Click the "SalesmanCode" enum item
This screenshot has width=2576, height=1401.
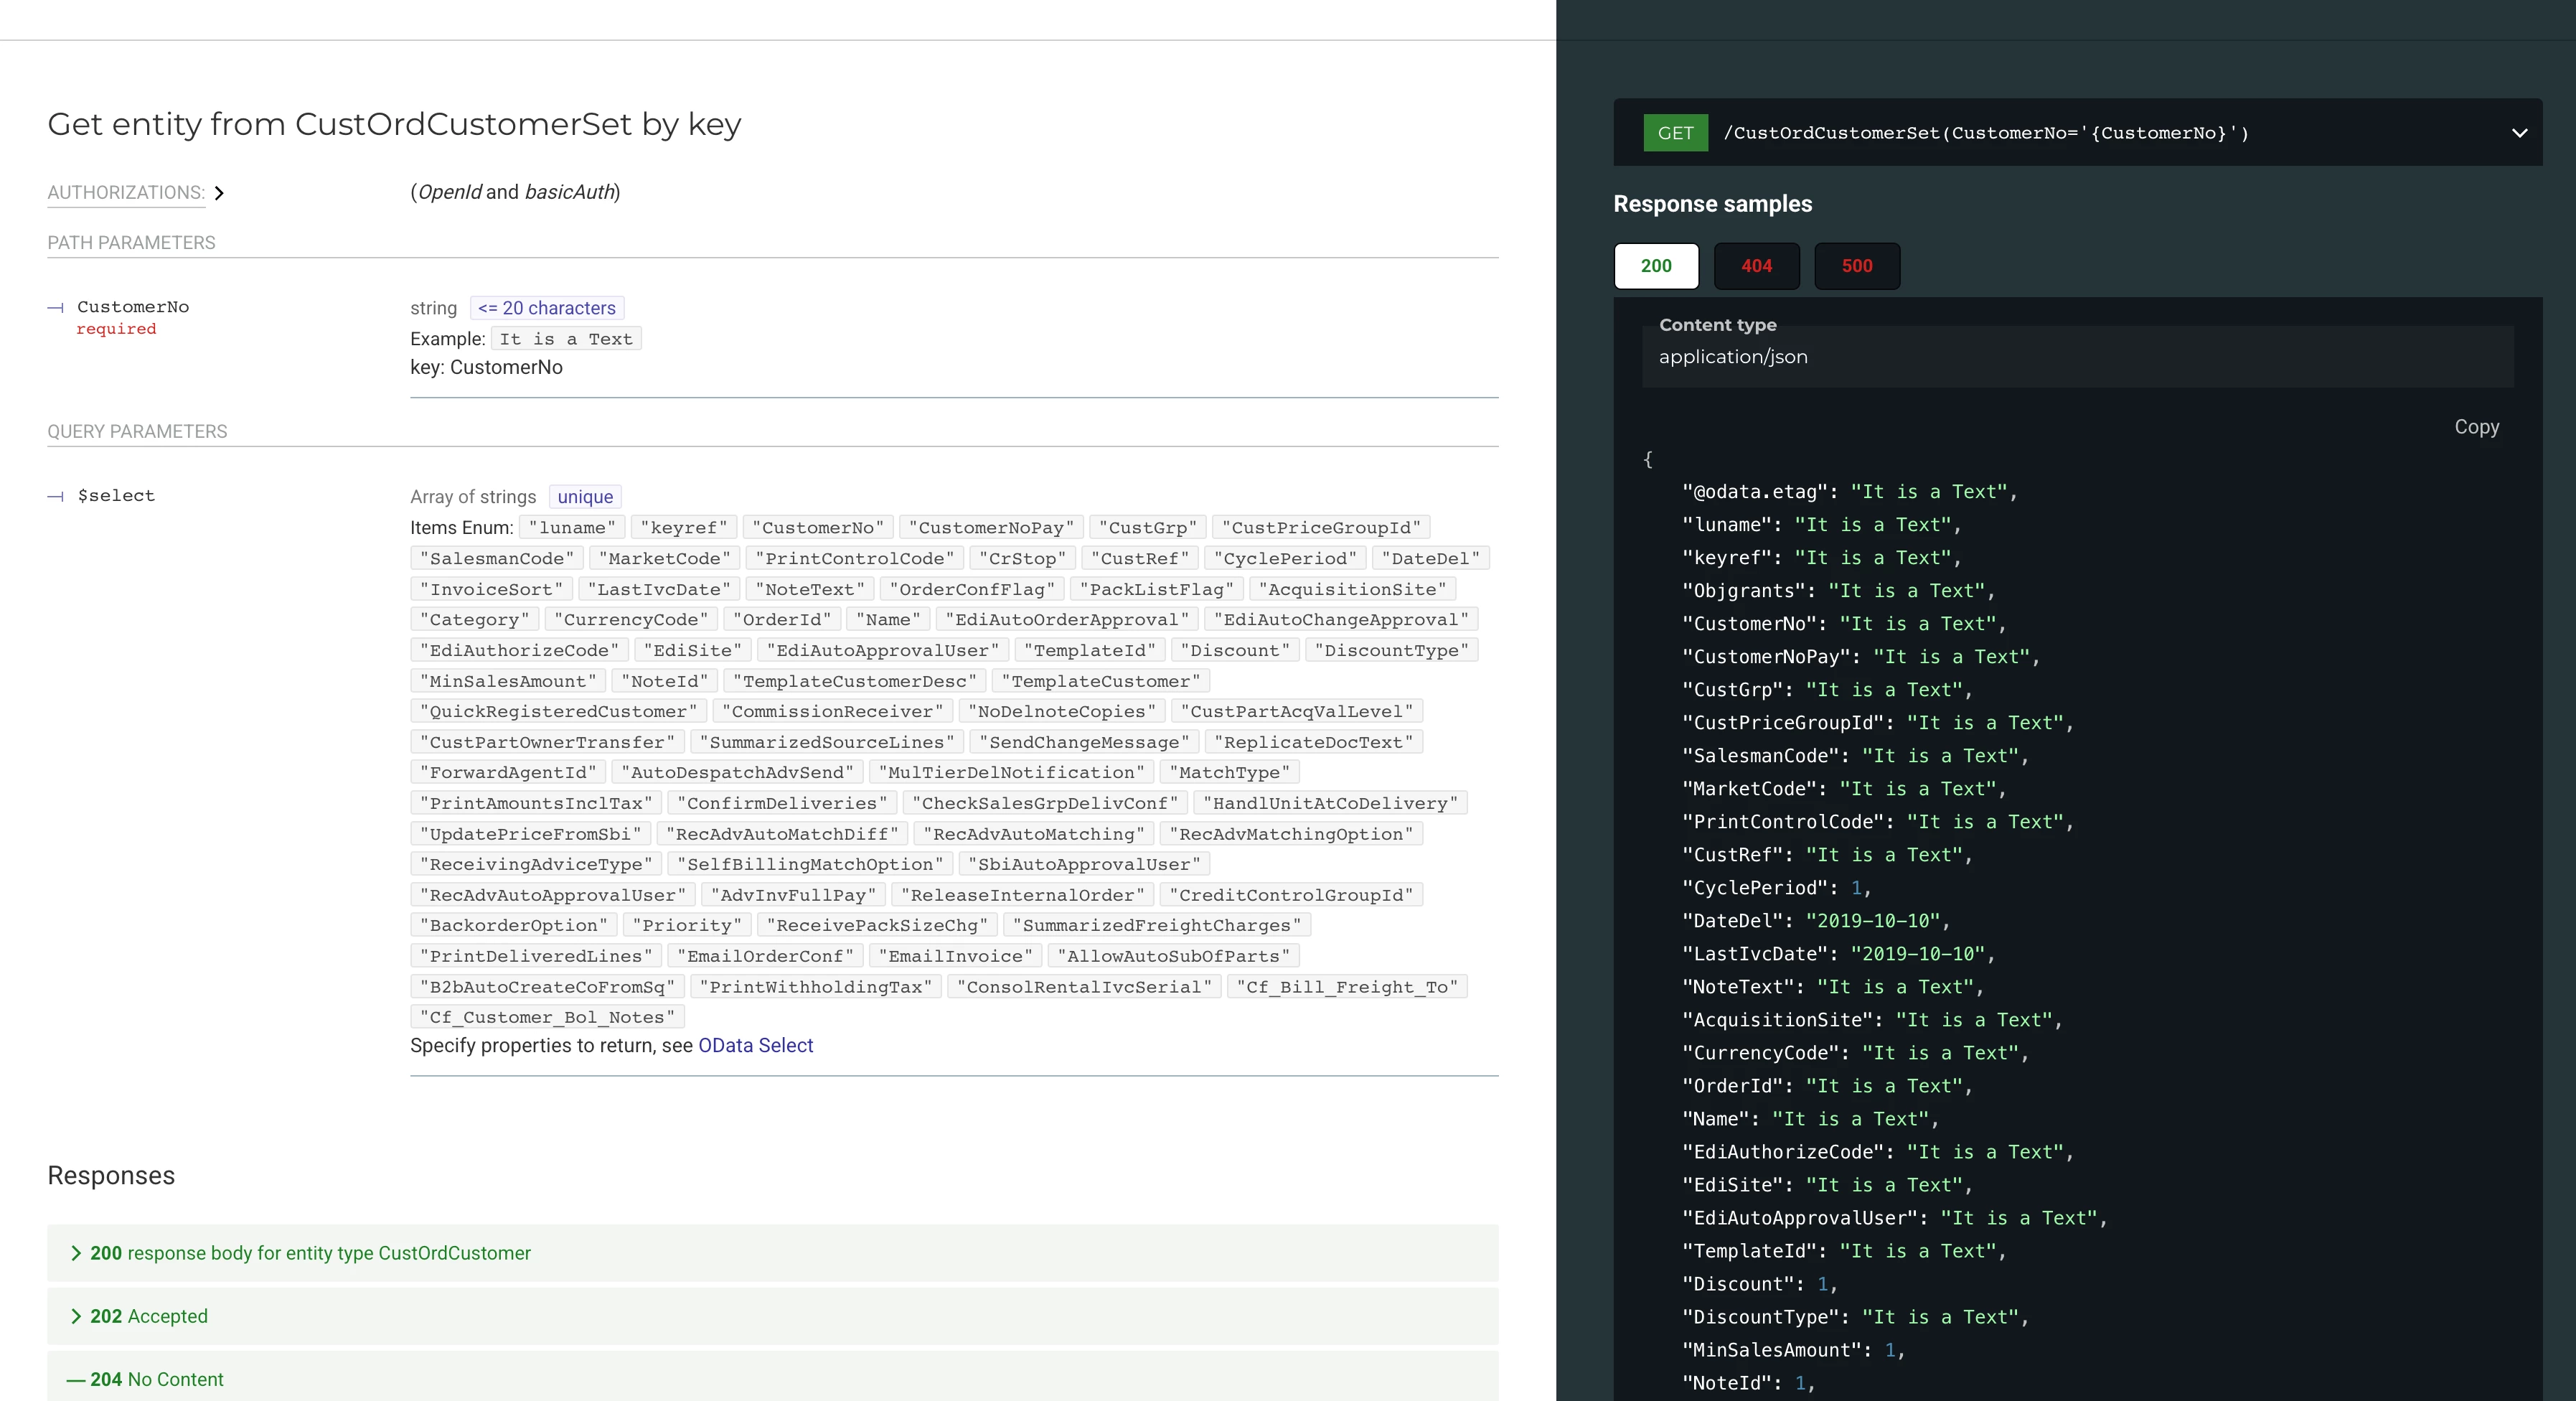pos(497,558)
